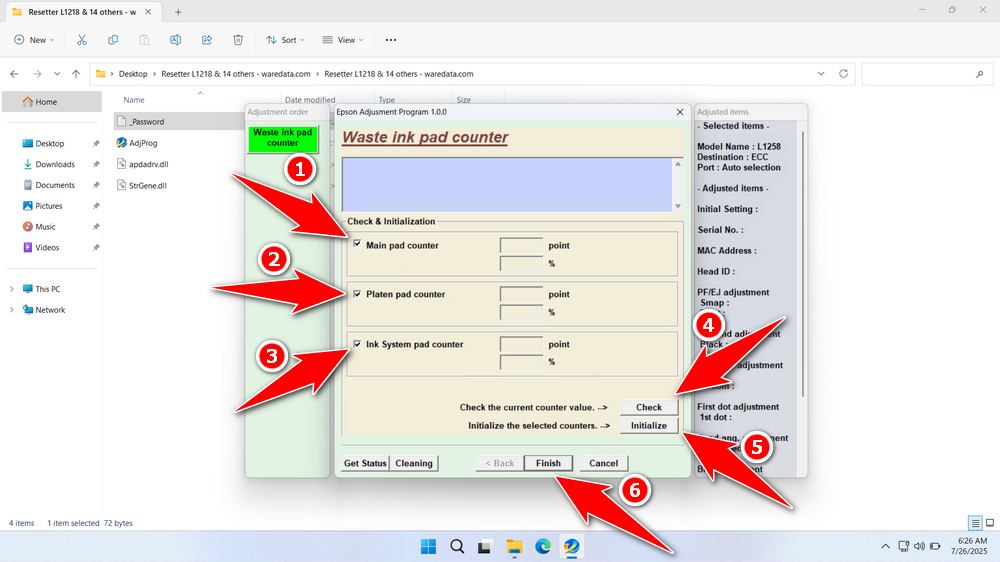The width and height of the screenshot is (1000, 562).
Task: Toggle the Platen pad counter checkbox
Action: (357, 294)
